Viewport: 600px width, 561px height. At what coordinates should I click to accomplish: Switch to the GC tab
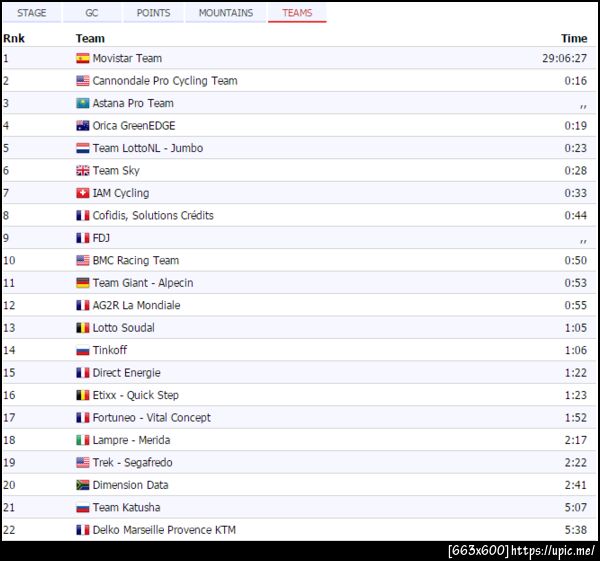pyautogui.click(x=92, y=13)
